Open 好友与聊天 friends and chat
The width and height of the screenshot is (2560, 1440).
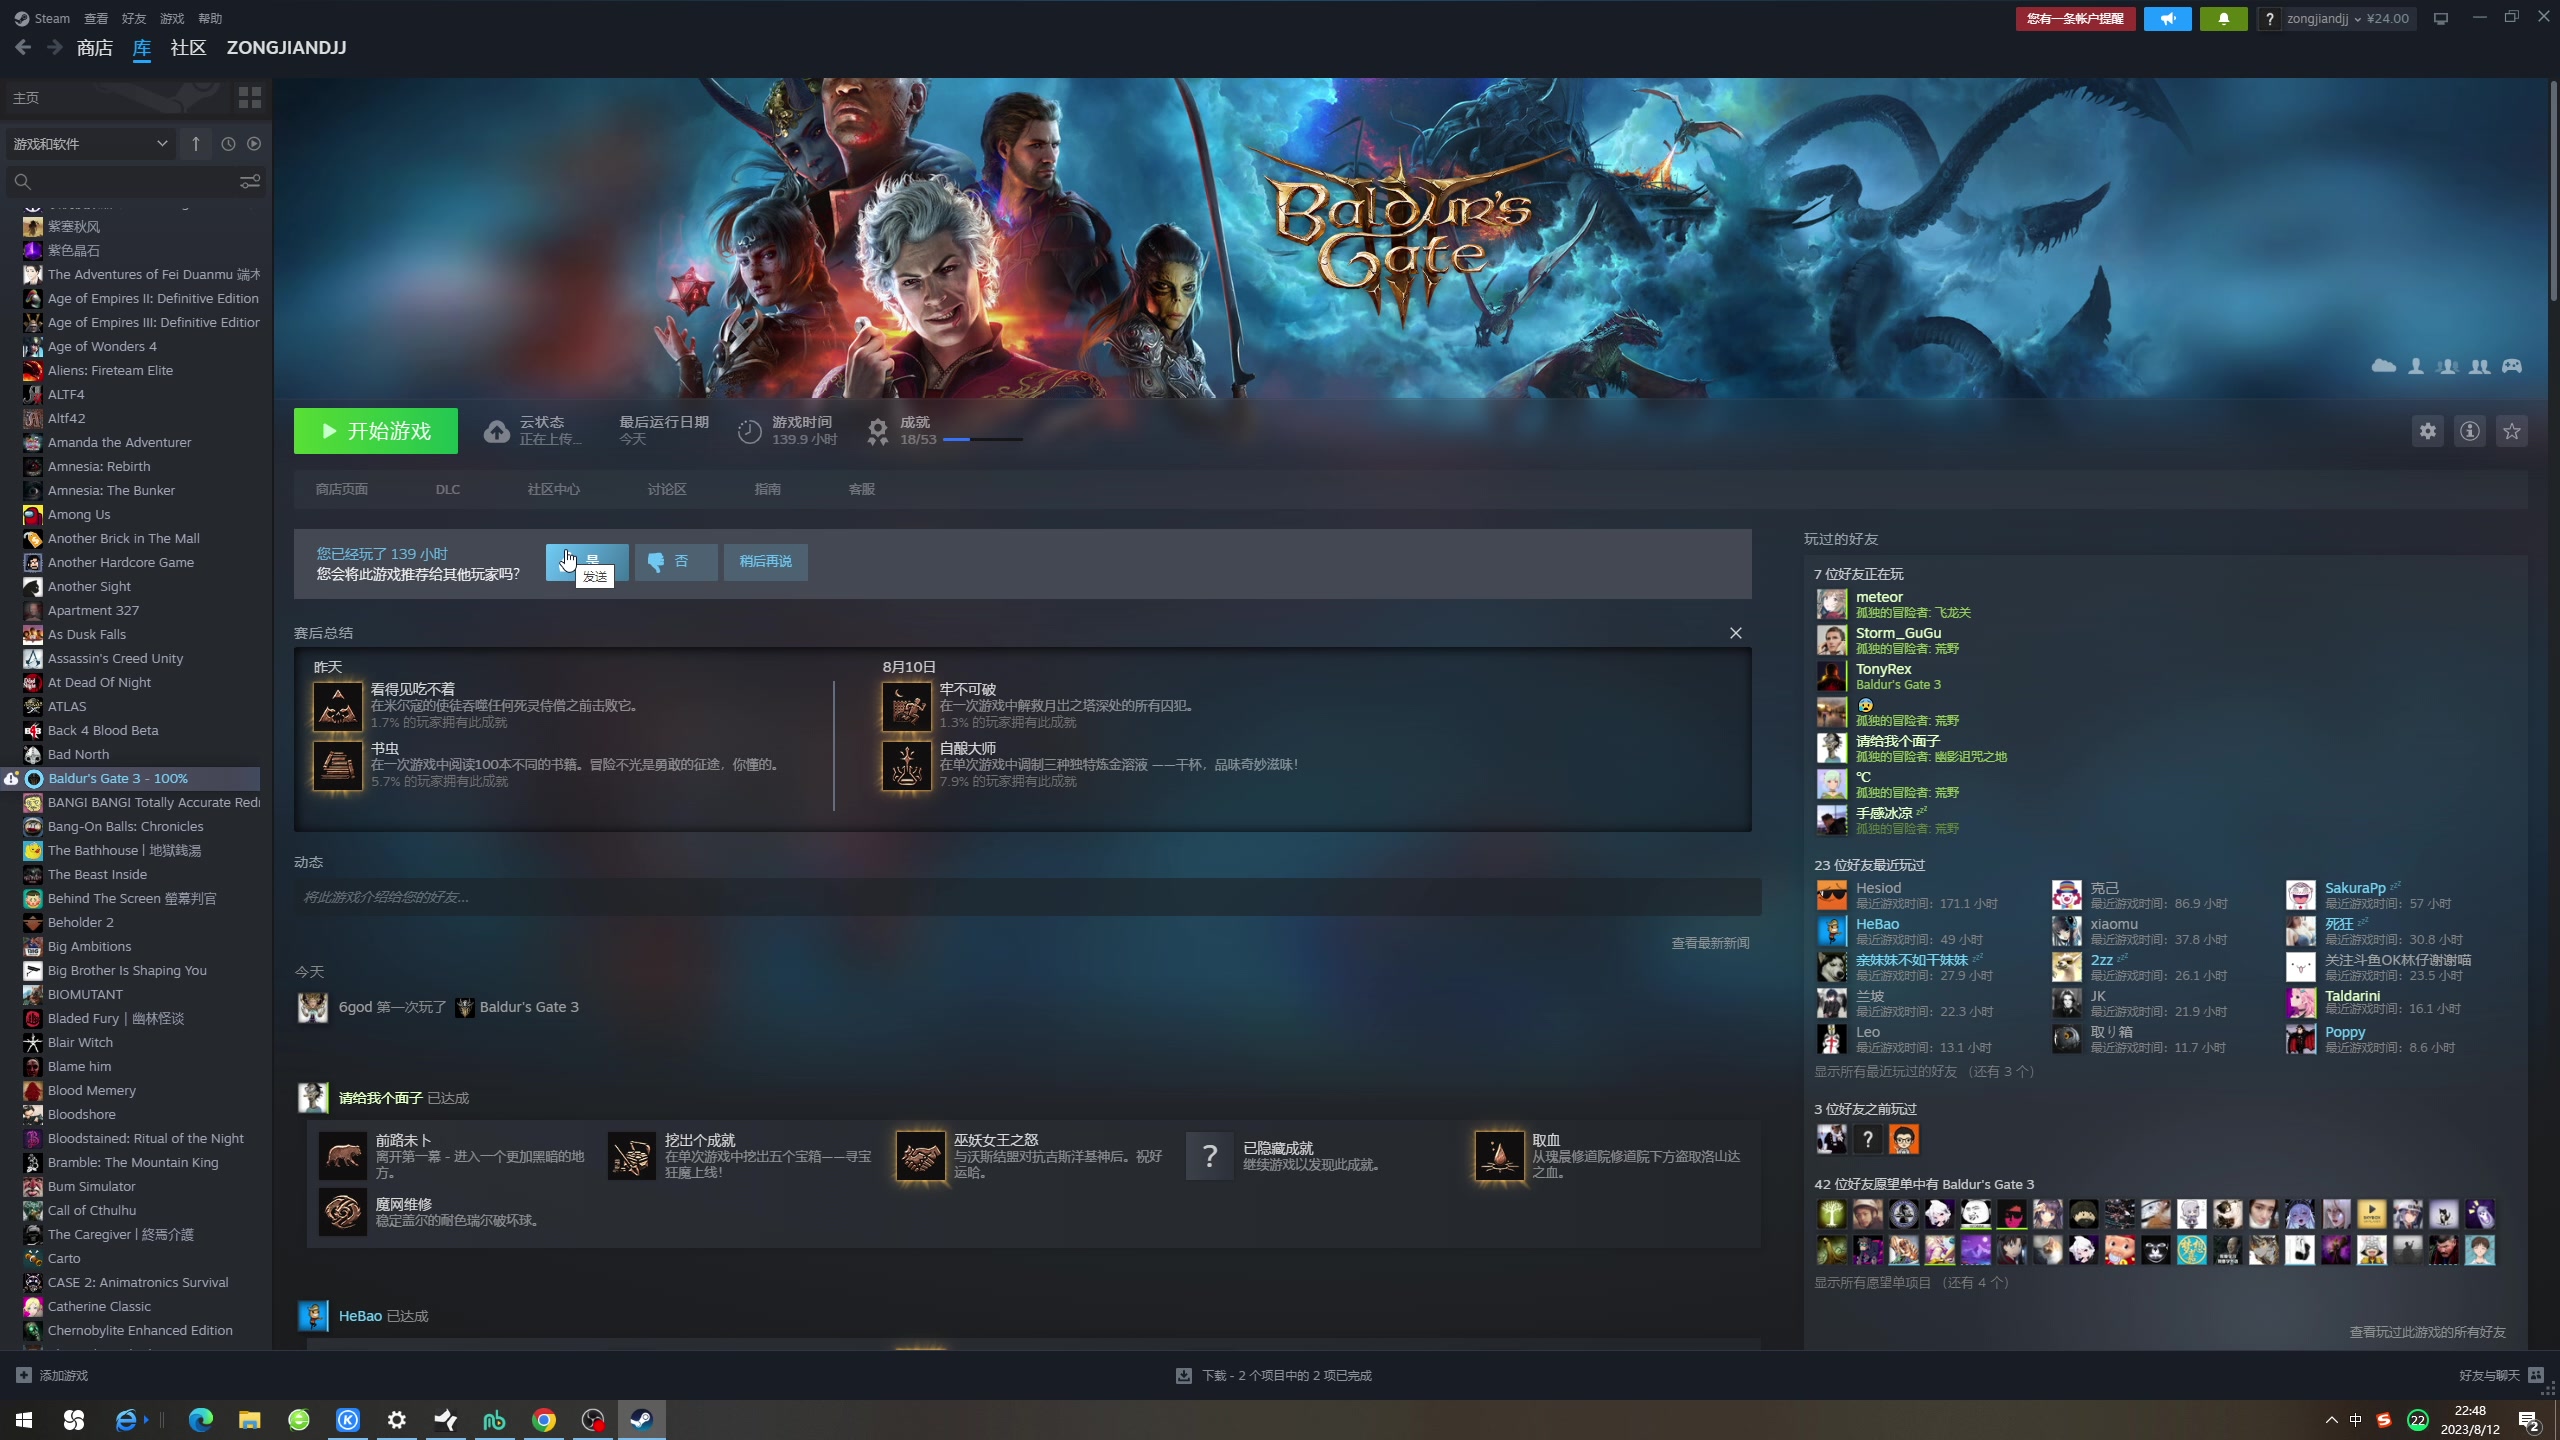click(2500, 1375)
